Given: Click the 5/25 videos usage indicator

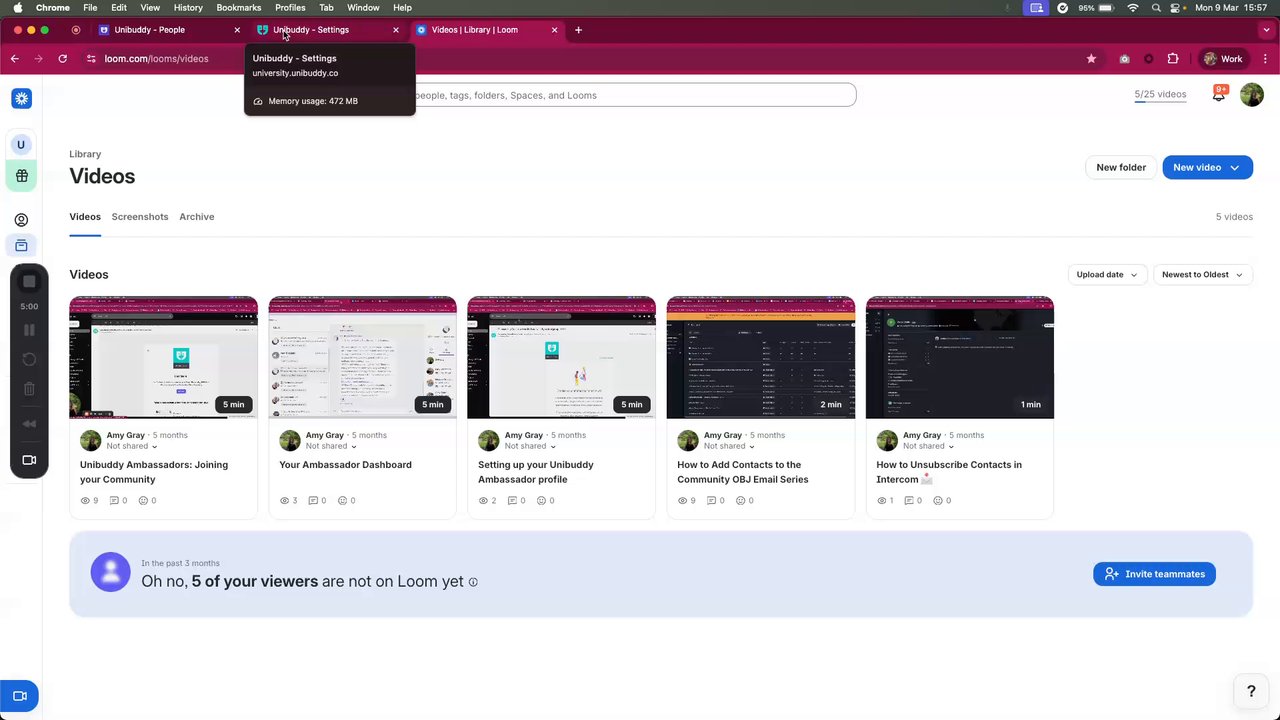Looking at the screenshot, I should [1160, 95].
